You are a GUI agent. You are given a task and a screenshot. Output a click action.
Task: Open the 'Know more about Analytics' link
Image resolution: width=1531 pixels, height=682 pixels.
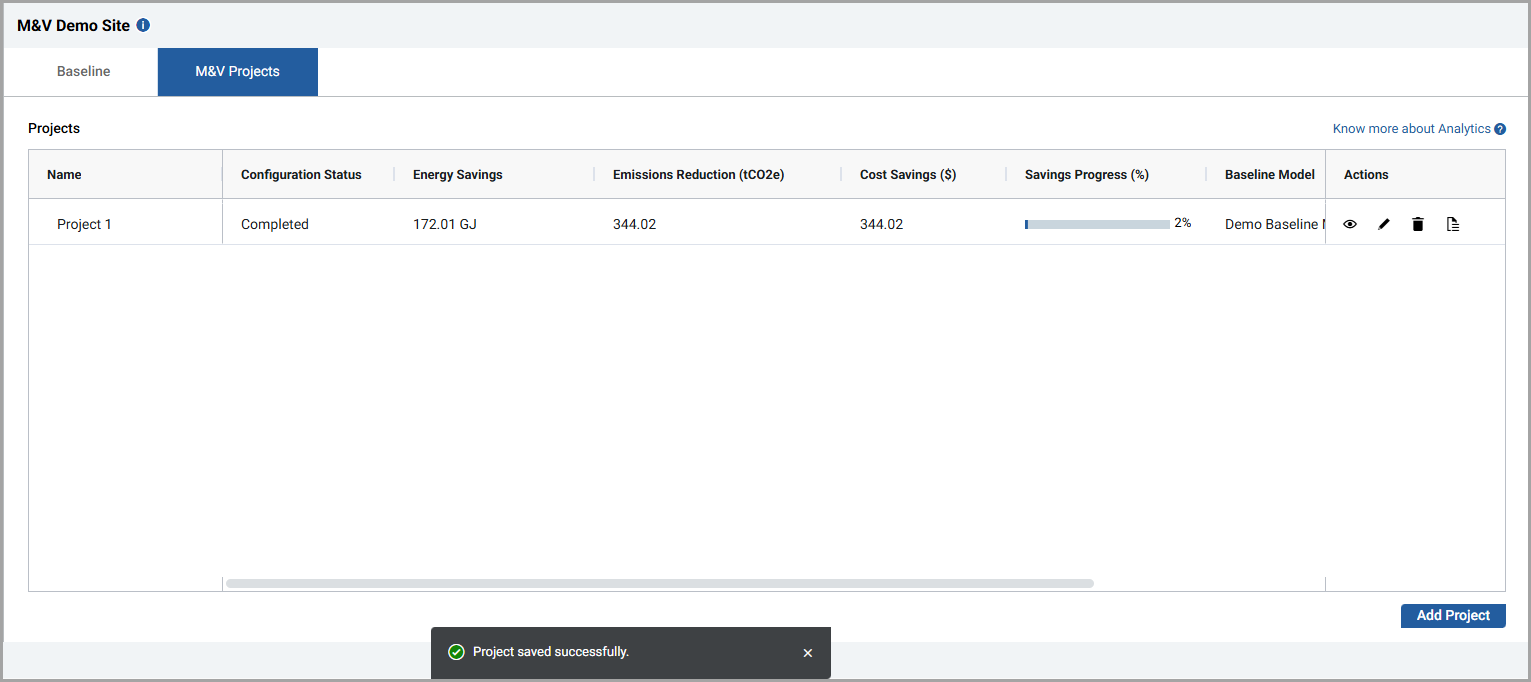(1411, 129)
